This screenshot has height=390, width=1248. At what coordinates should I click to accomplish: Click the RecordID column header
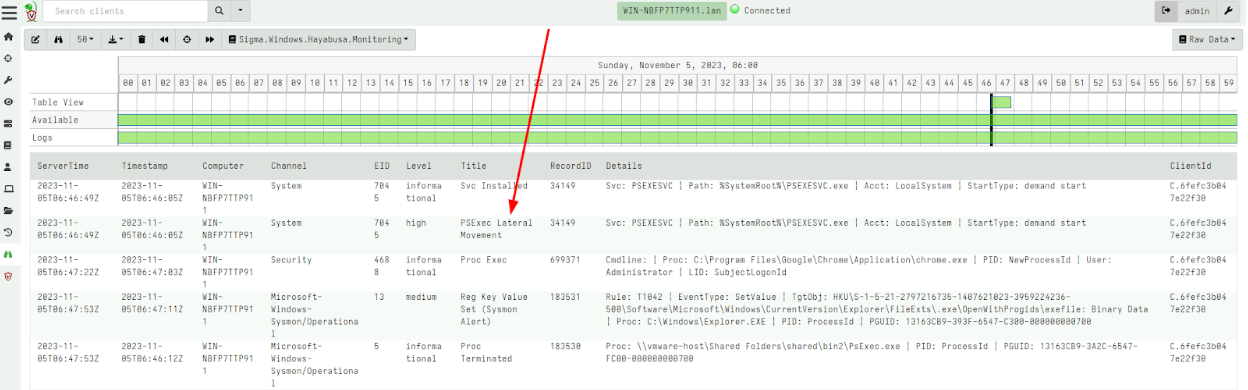571,166
